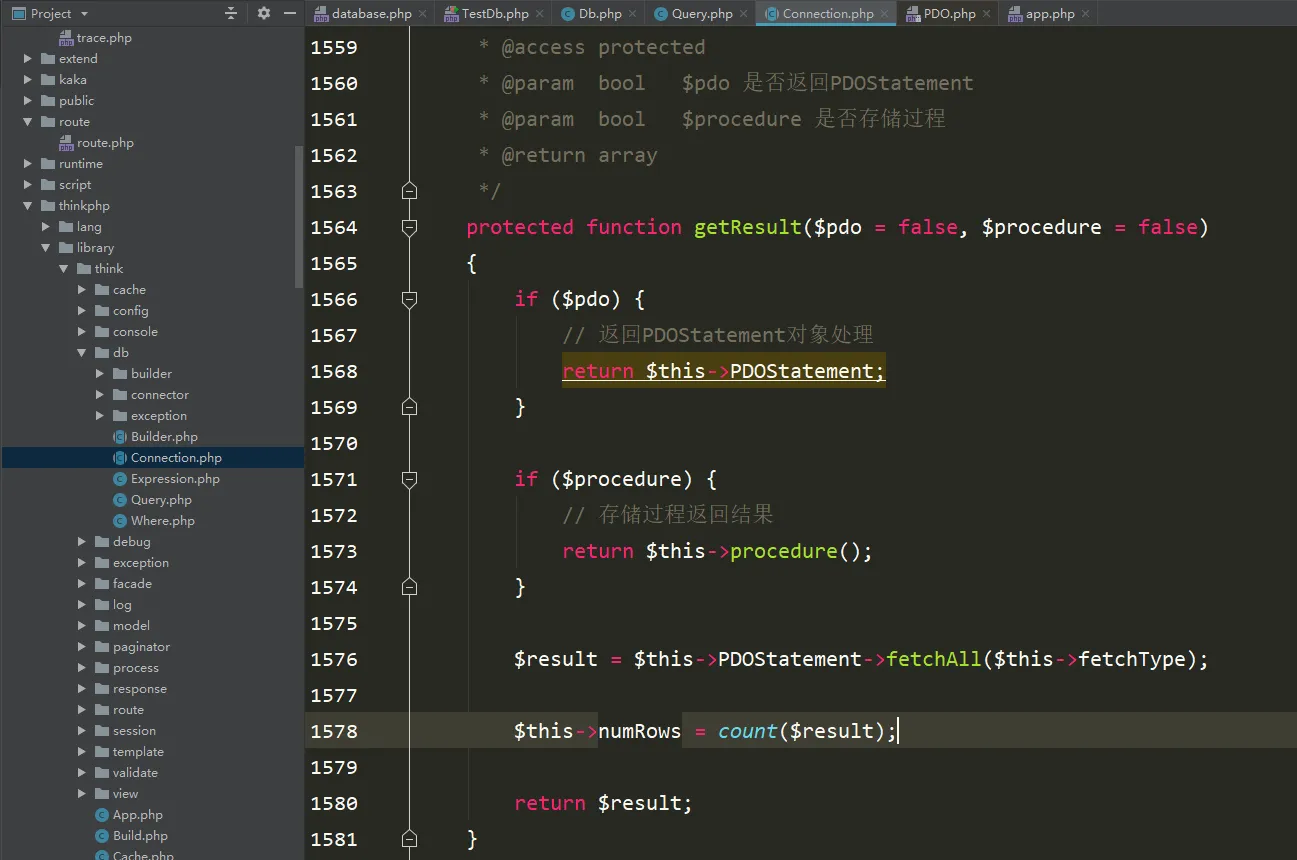Image resolution: width=1297 pixels, height=860 pixels.
Task: Click the fetchAll method call on line 1576
Action: pyautogui.click(x=934, y=659)
